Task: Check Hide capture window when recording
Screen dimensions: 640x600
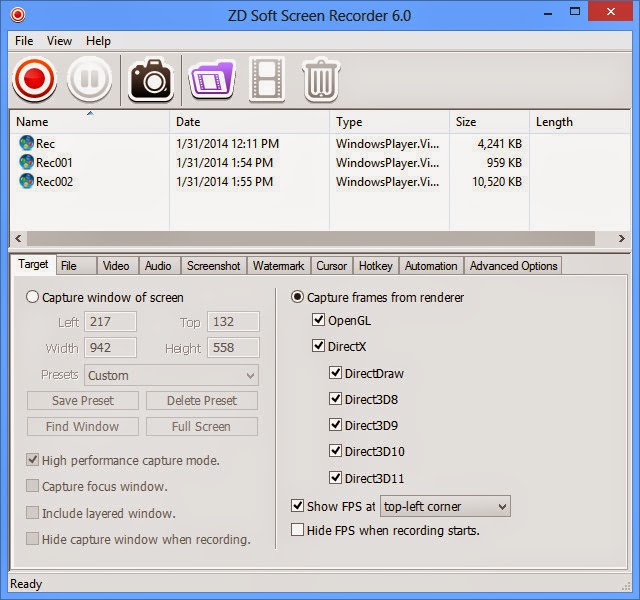Action: tap(32, 539)
